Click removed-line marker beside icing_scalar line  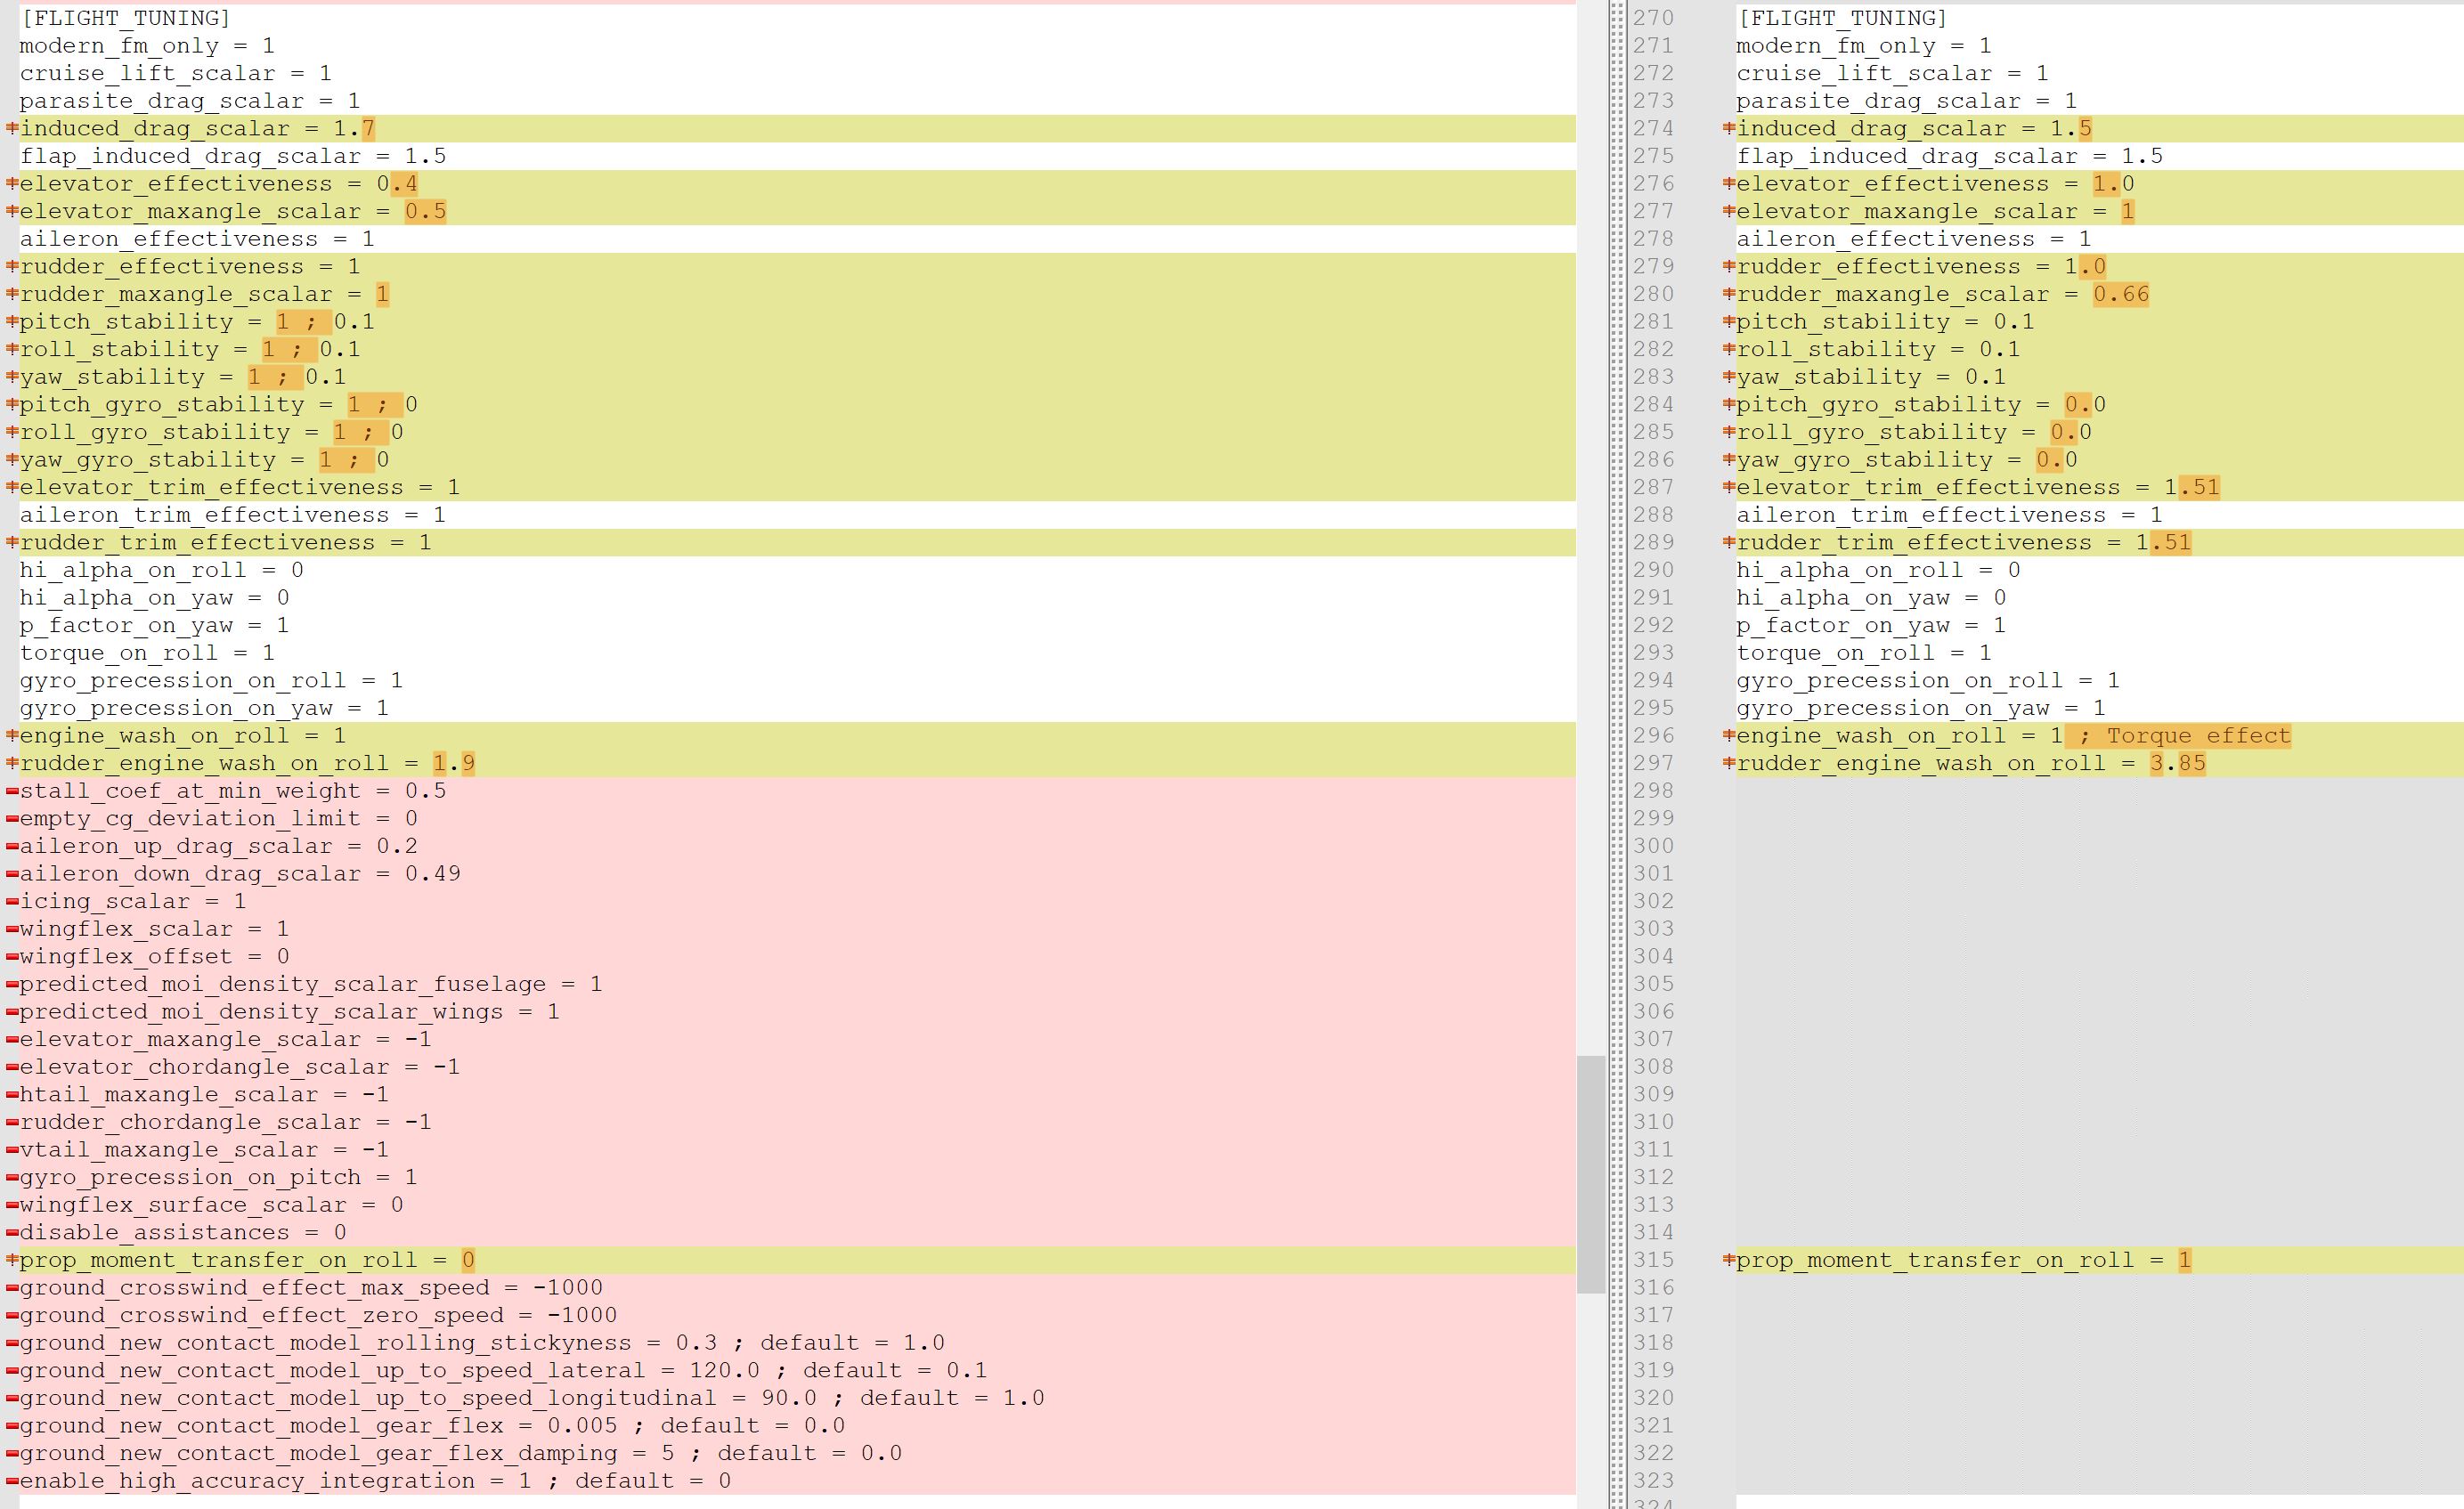pos(12,901)
